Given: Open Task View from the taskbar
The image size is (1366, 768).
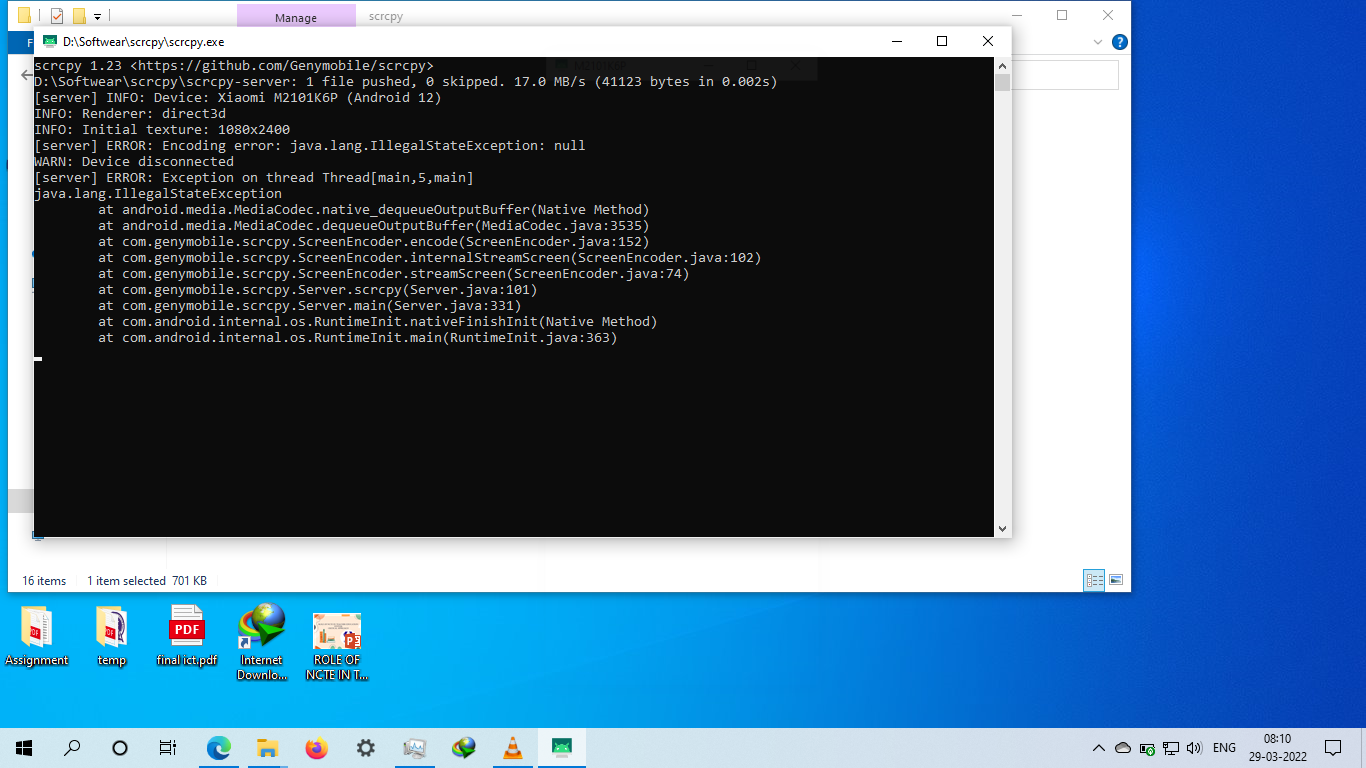Looking at the screenshot, I should (x=167, y=747).
